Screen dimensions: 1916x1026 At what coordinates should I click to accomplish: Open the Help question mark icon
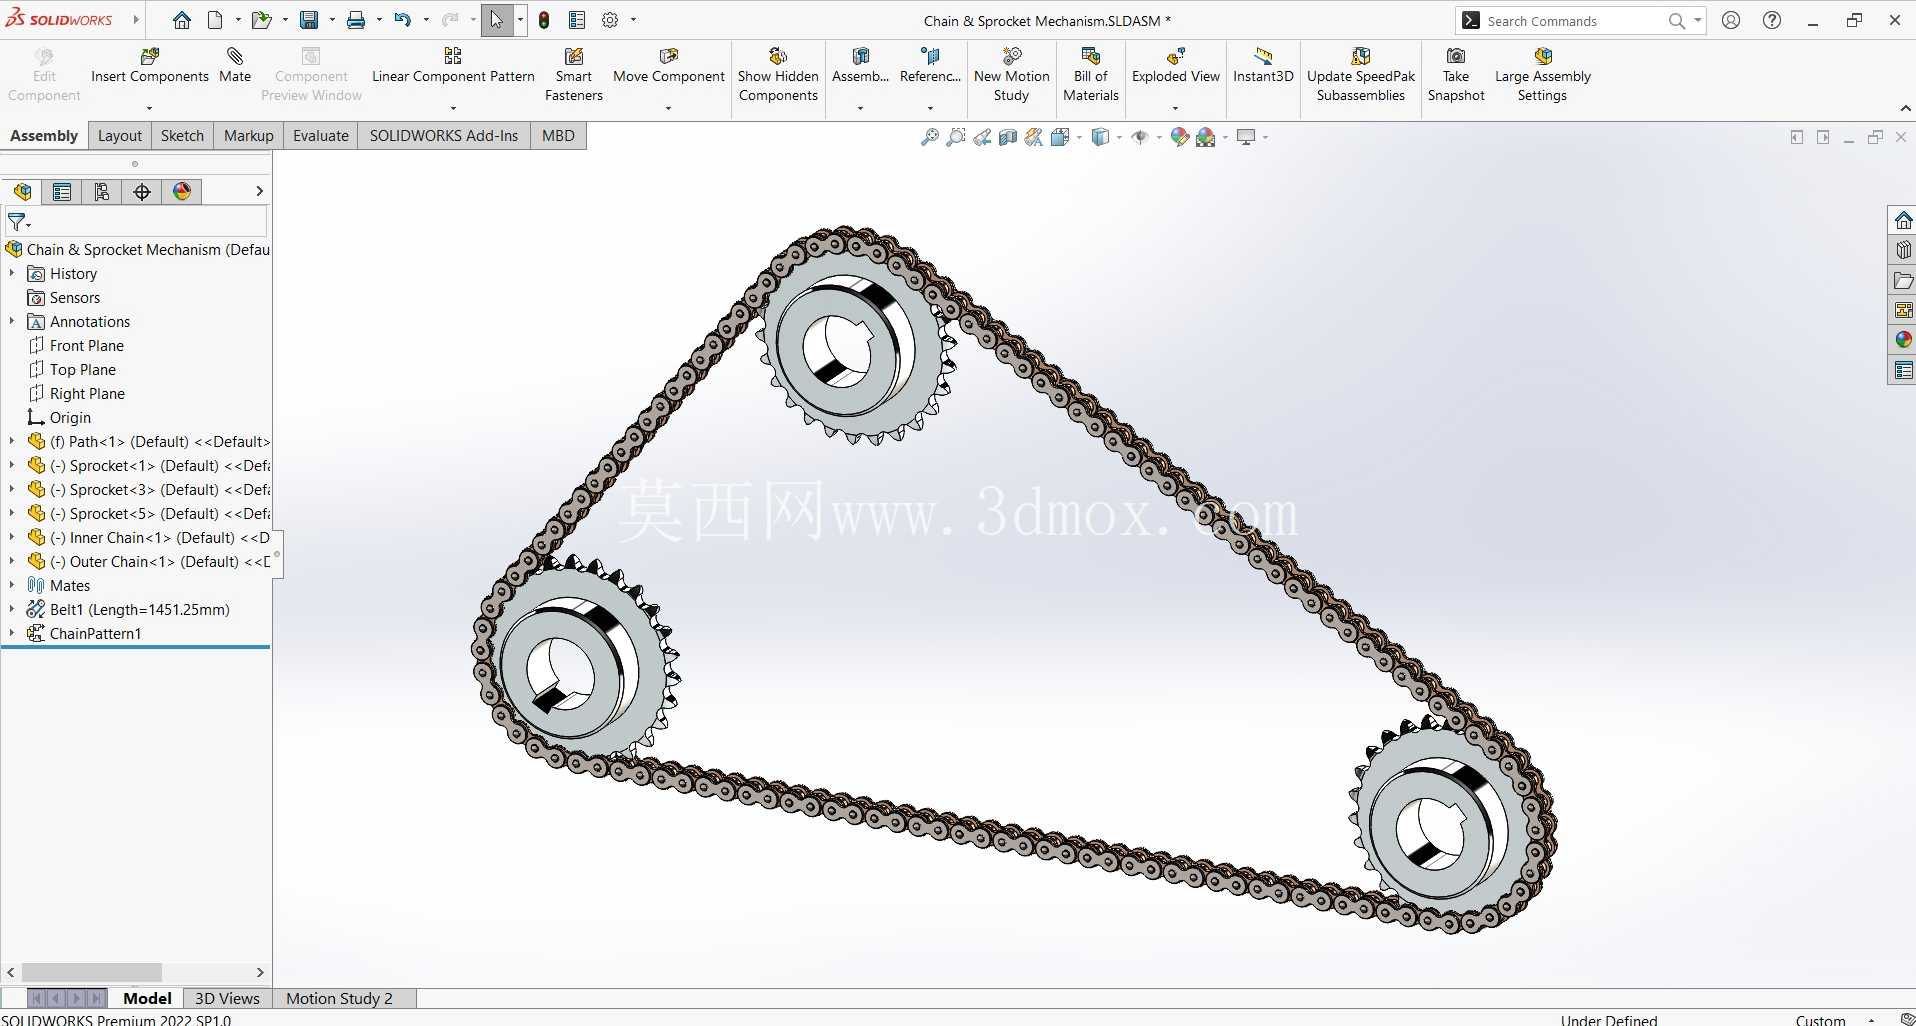(1772, 20)
